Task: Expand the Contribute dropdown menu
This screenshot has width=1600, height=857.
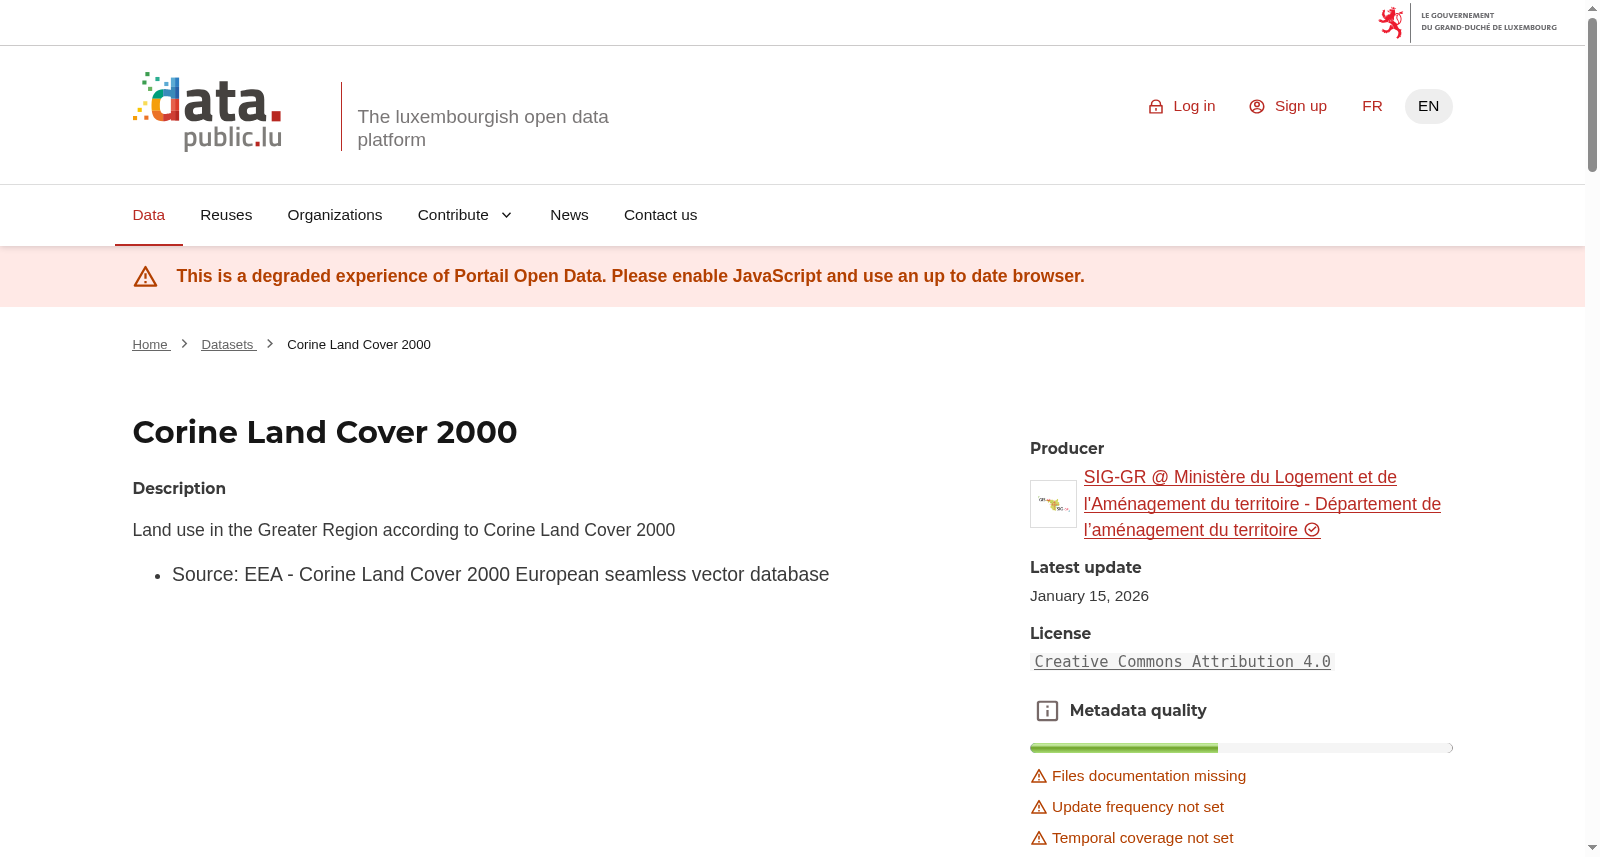Action: [x=465, y=215]
